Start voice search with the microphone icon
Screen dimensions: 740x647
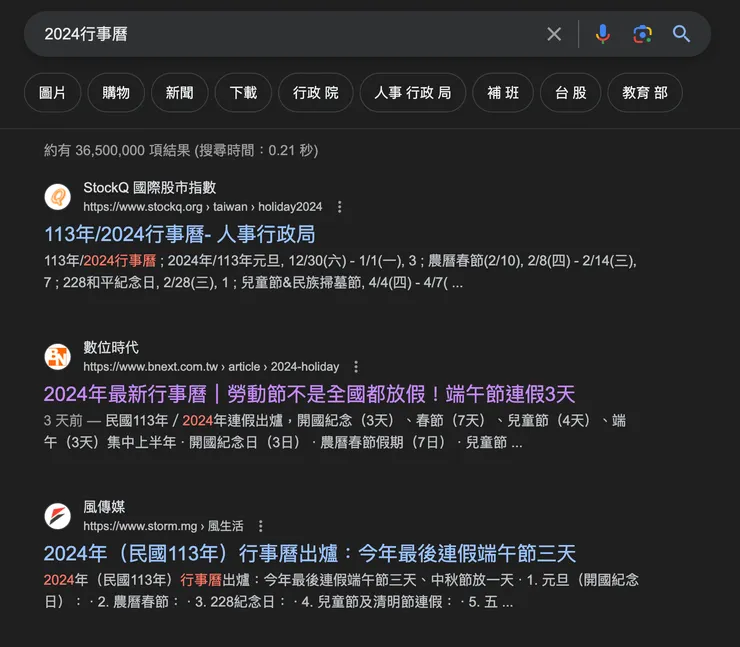(603, 34)
